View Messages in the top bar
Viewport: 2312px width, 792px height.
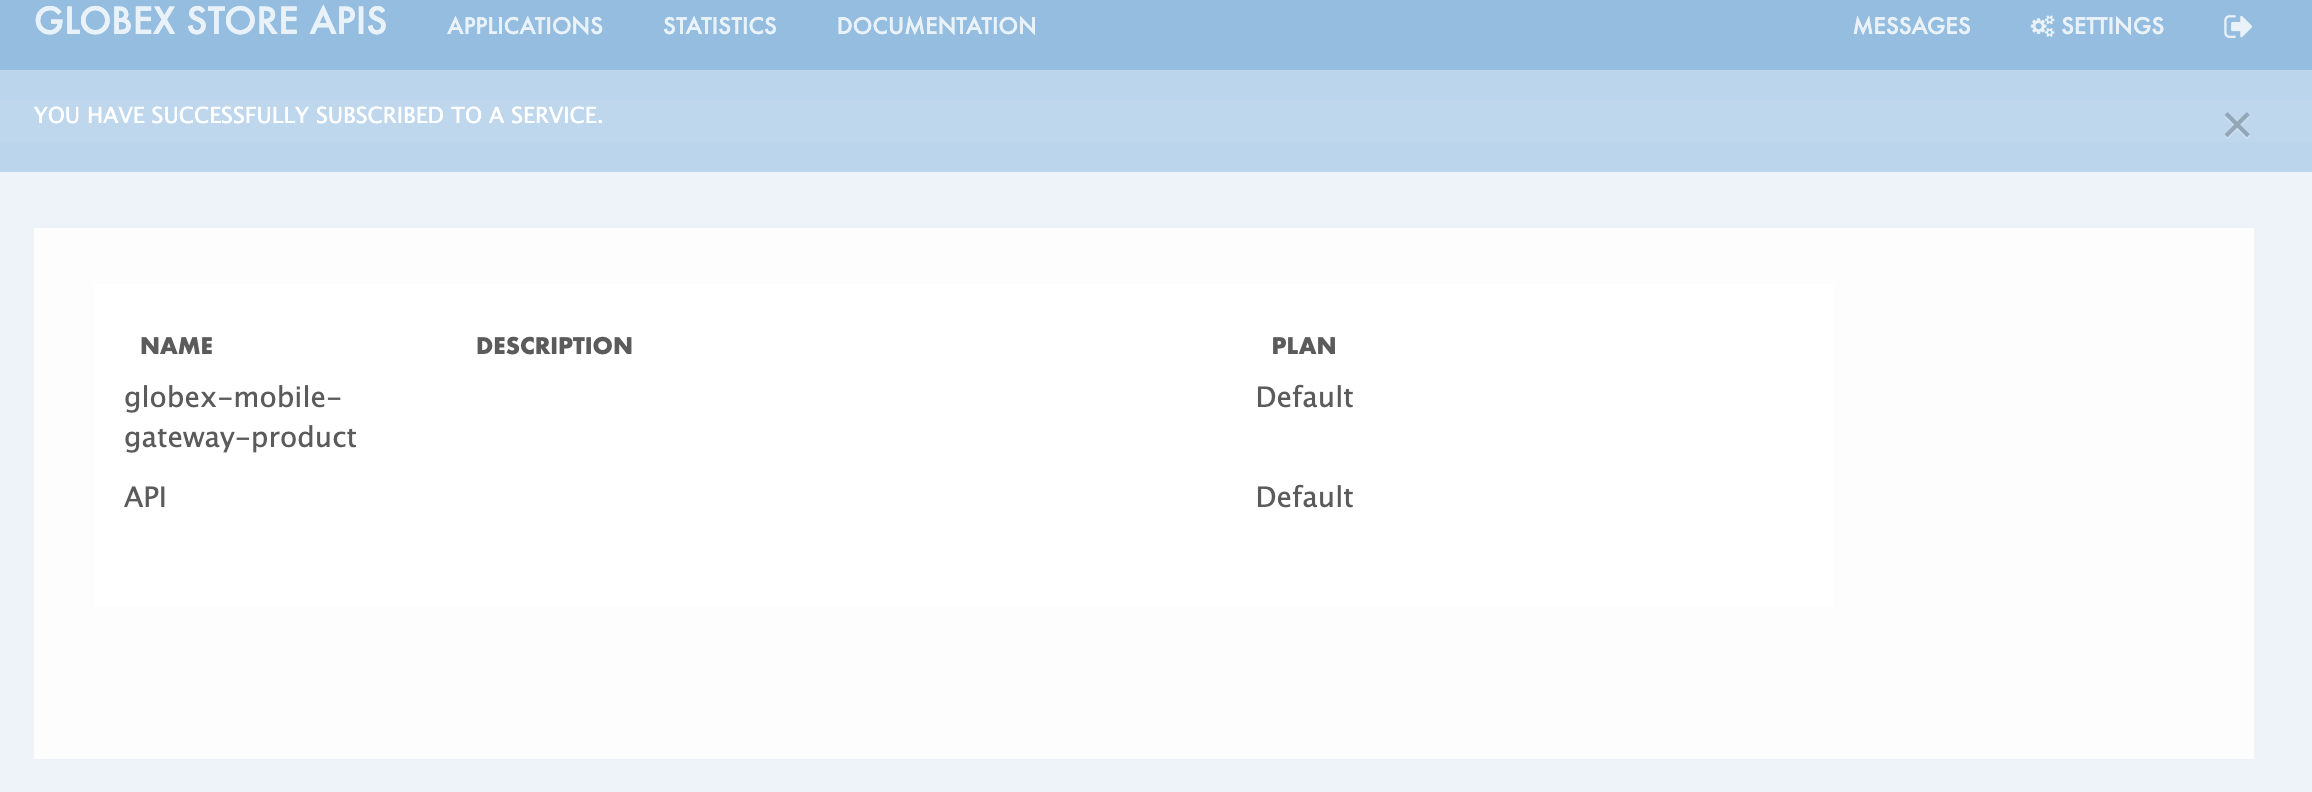point(1912,26)
